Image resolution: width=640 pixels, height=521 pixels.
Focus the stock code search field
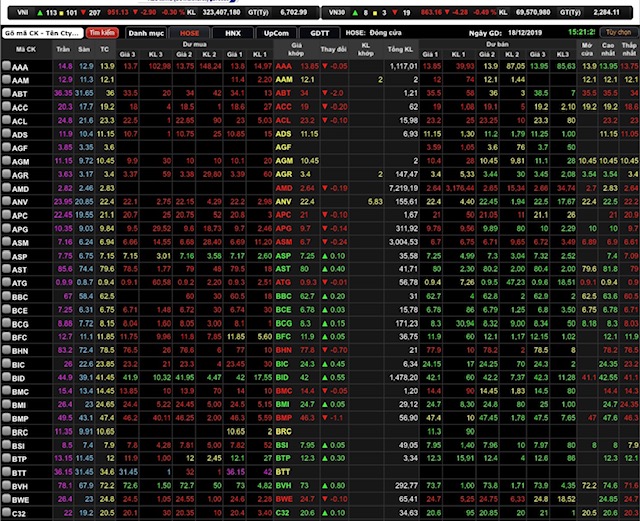pyautogui.click(x=42, y=33)
